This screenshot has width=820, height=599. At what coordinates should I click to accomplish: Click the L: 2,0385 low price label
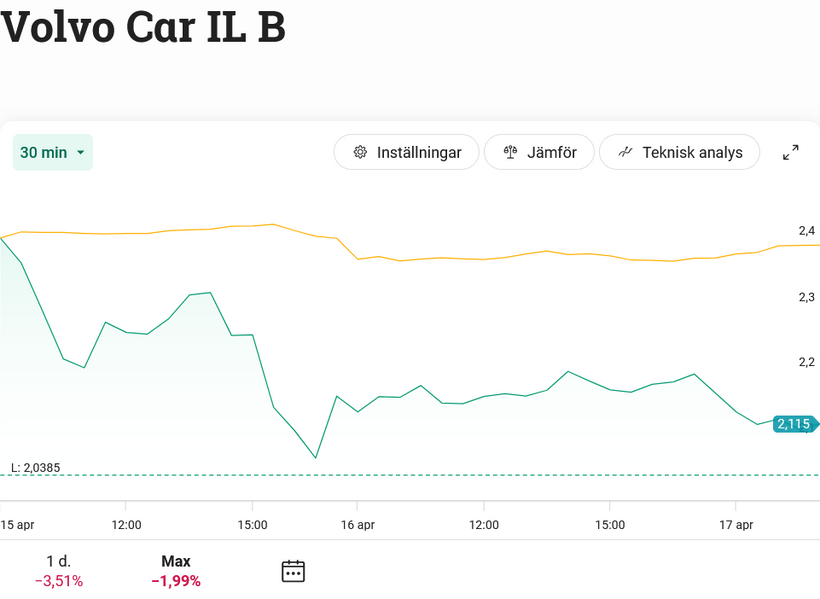36,467
